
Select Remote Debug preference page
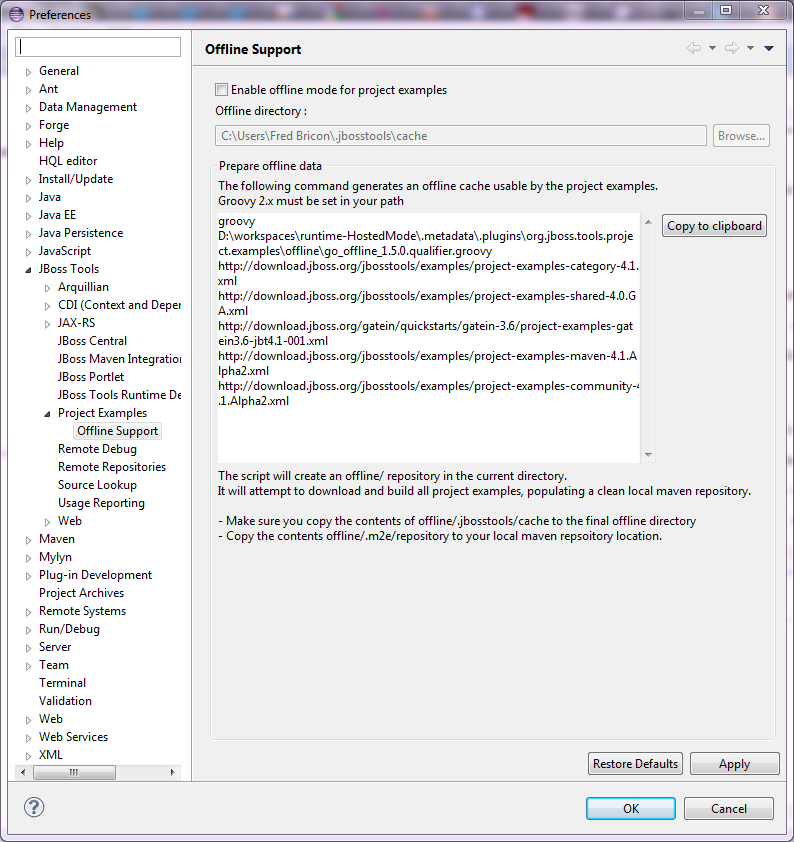(97, 449)
